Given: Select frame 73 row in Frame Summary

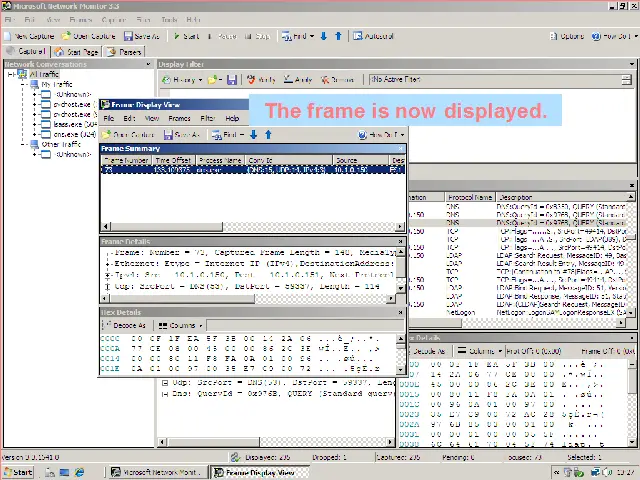Looking at the screenshot, I should [x=253, y=170].
